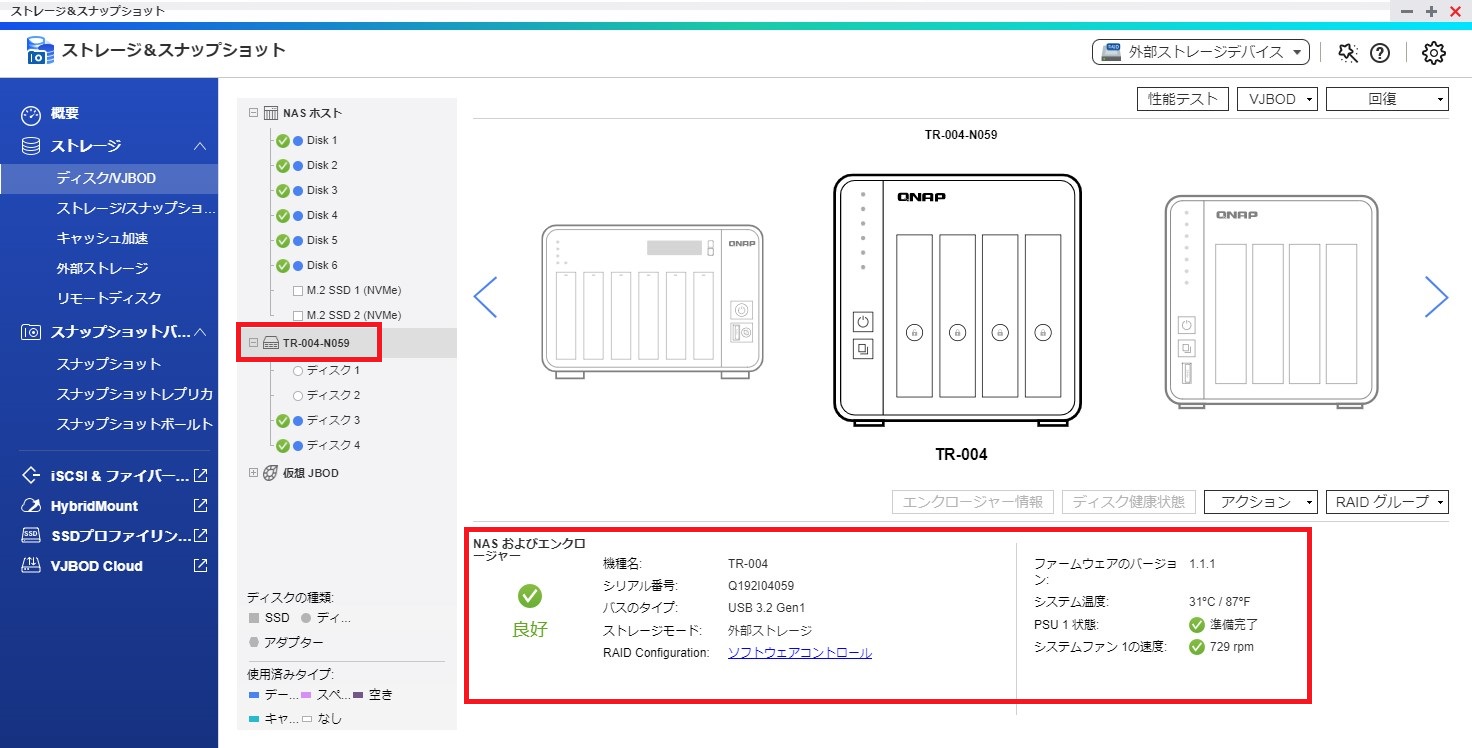The width and height of the screenshot is (1472, 748).
Task: Open the help question mark icon
Action: pos(1380,53)
